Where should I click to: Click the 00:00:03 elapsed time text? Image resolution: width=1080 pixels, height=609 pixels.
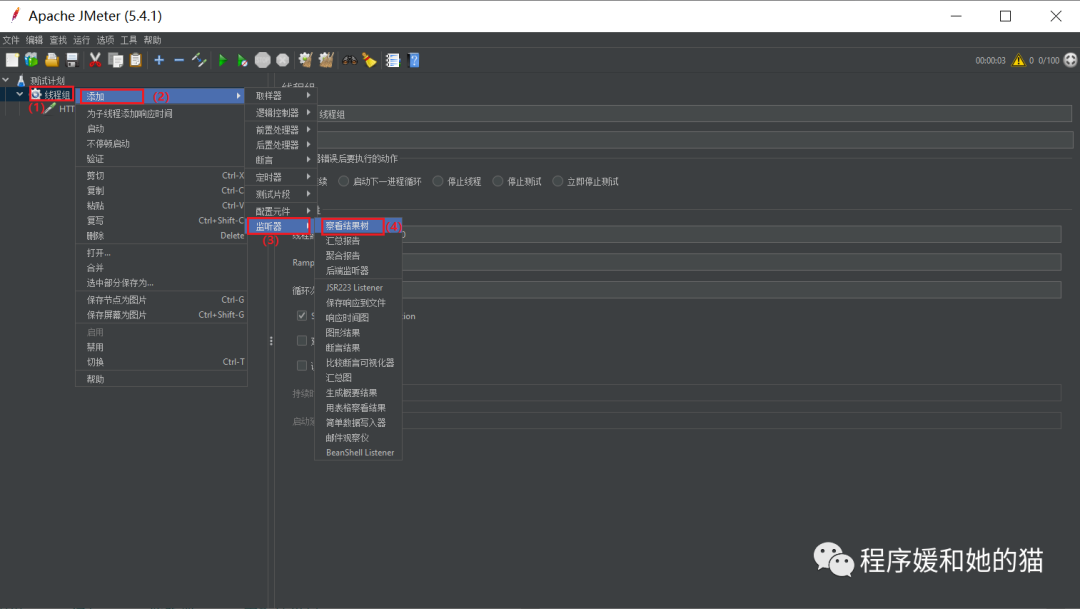click(990, 61)
